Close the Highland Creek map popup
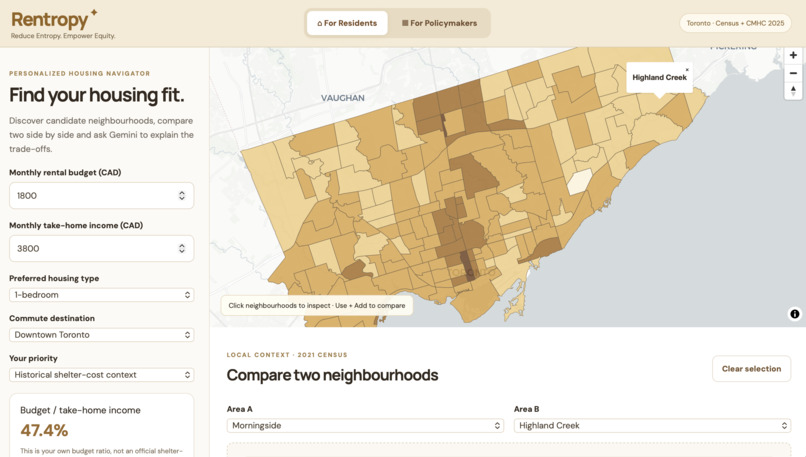 [x=687, y=69]
